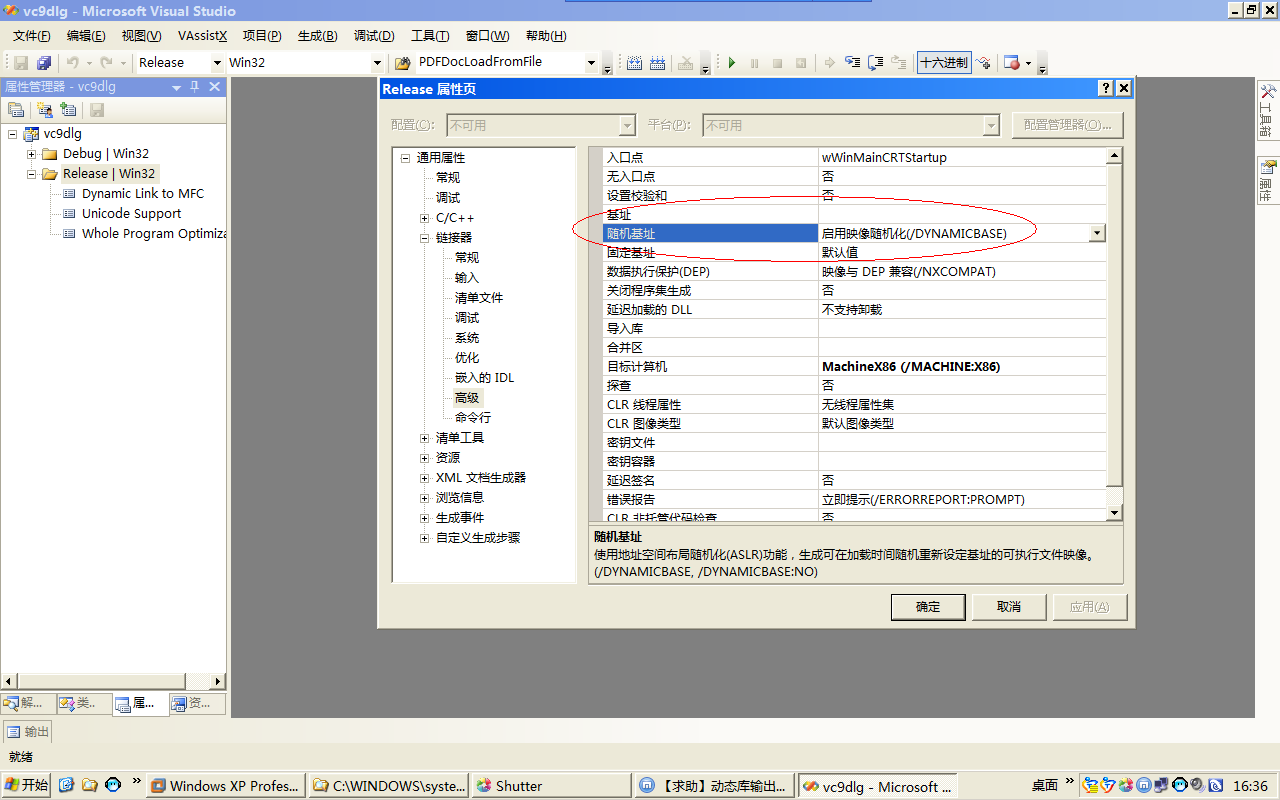Open the 随机基址 value dropdown arrow
Screen dimensions: 1280x800
tap(1097, 233)
